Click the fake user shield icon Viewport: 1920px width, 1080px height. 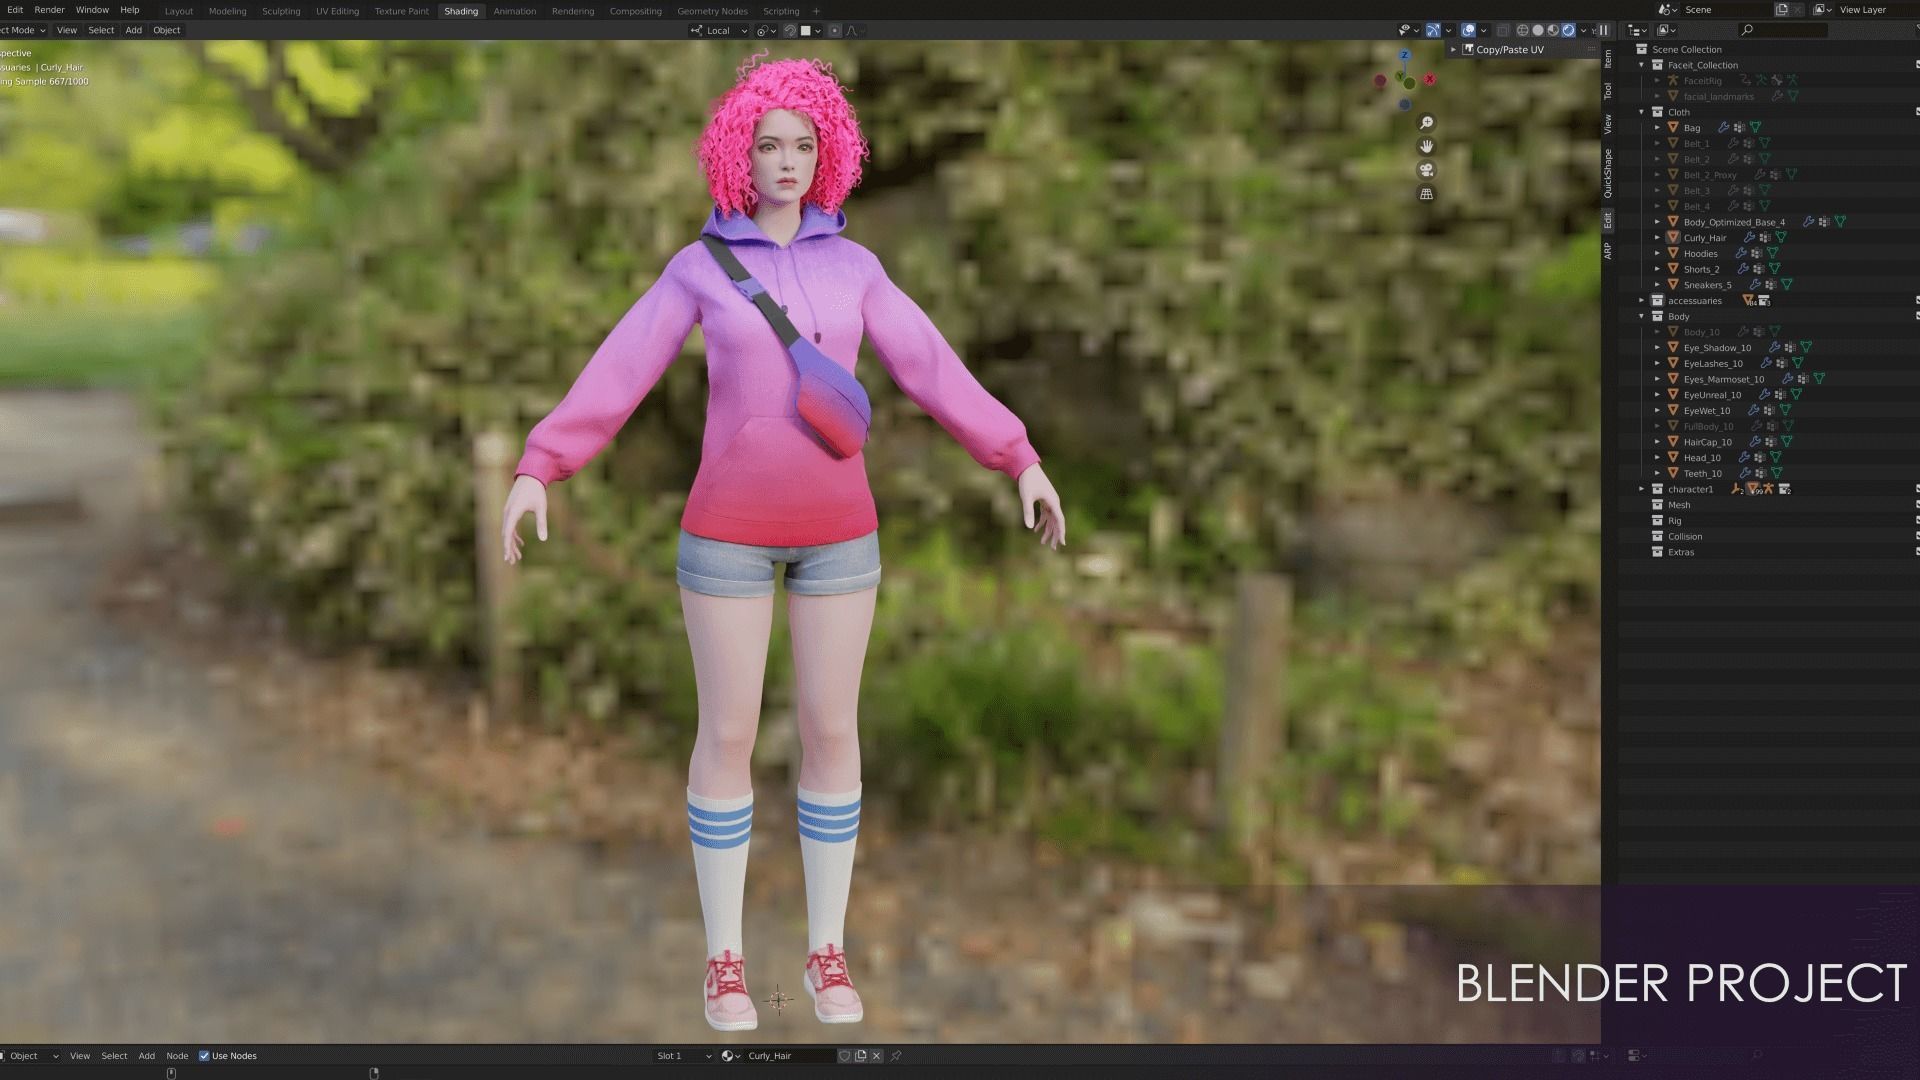(x=845, y=1056)
